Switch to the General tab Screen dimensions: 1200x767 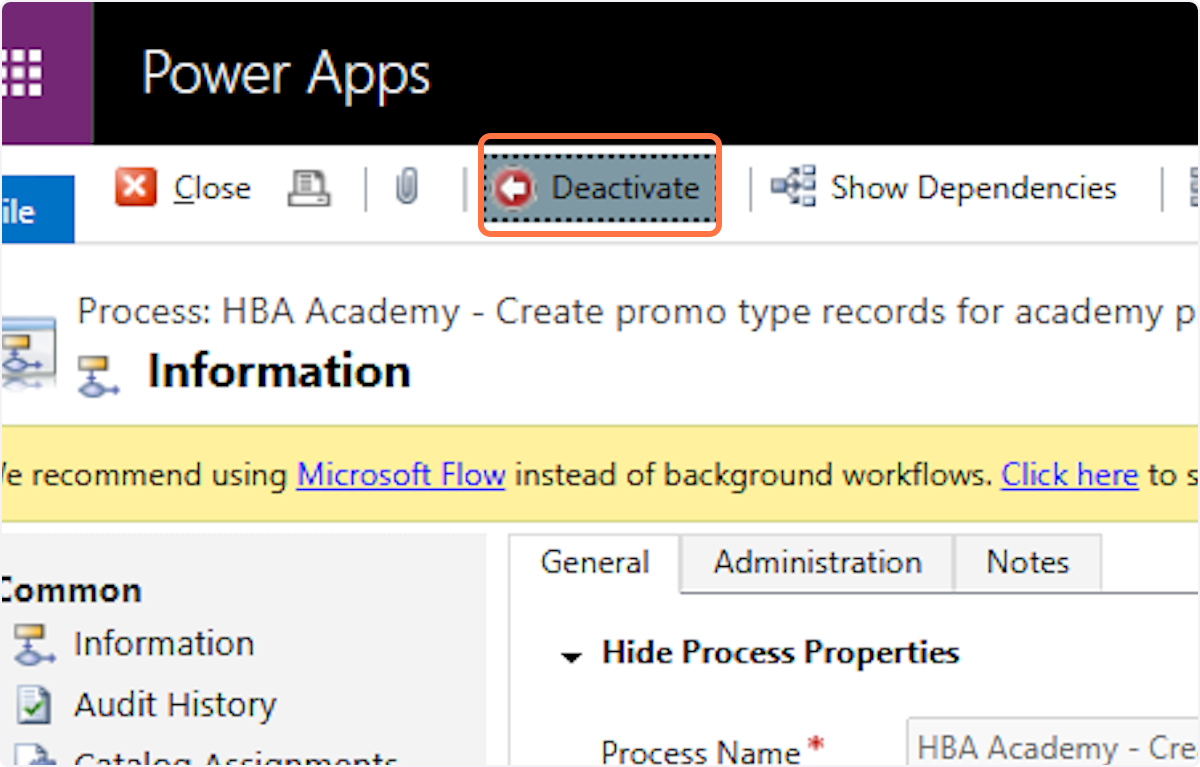(x=595, y=563)
